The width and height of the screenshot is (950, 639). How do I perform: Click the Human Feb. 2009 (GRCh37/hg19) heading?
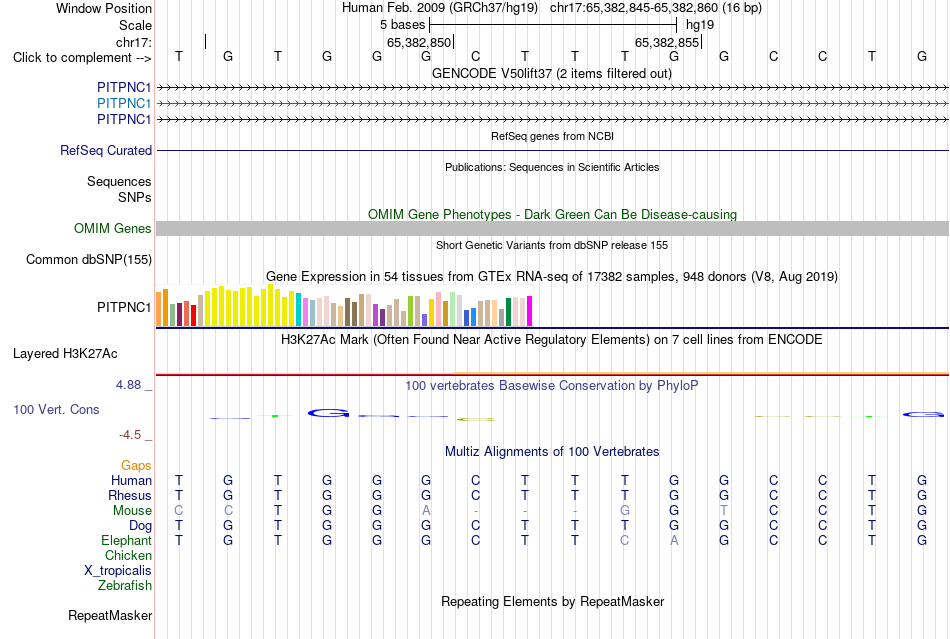[440, 8]
